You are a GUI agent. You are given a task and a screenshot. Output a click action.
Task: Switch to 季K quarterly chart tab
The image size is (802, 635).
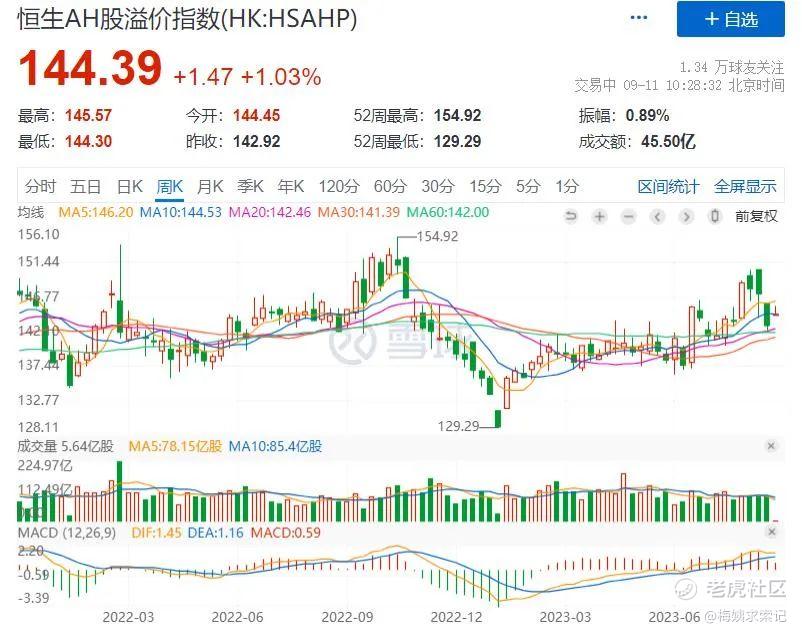click(250, 186)
